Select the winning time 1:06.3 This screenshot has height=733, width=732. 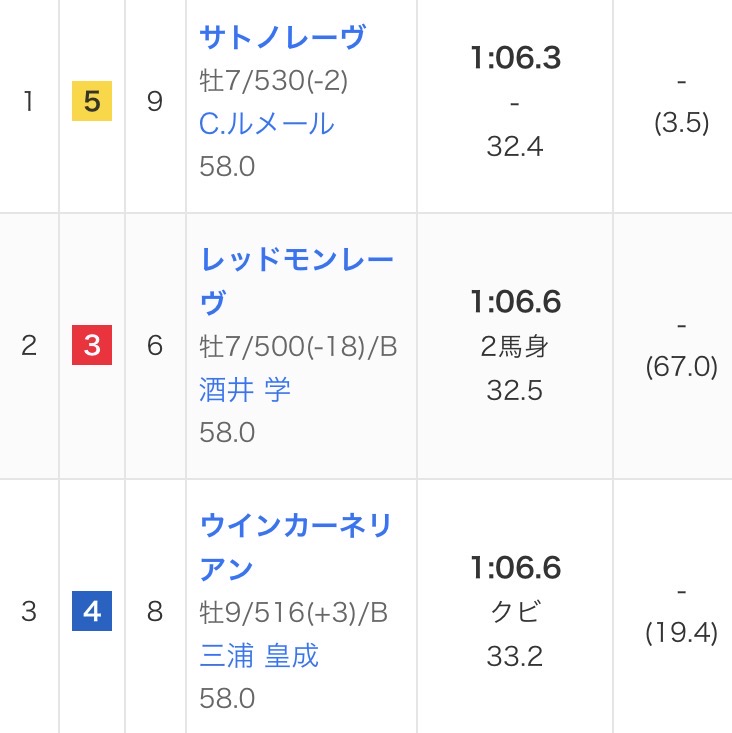[515, 59]
